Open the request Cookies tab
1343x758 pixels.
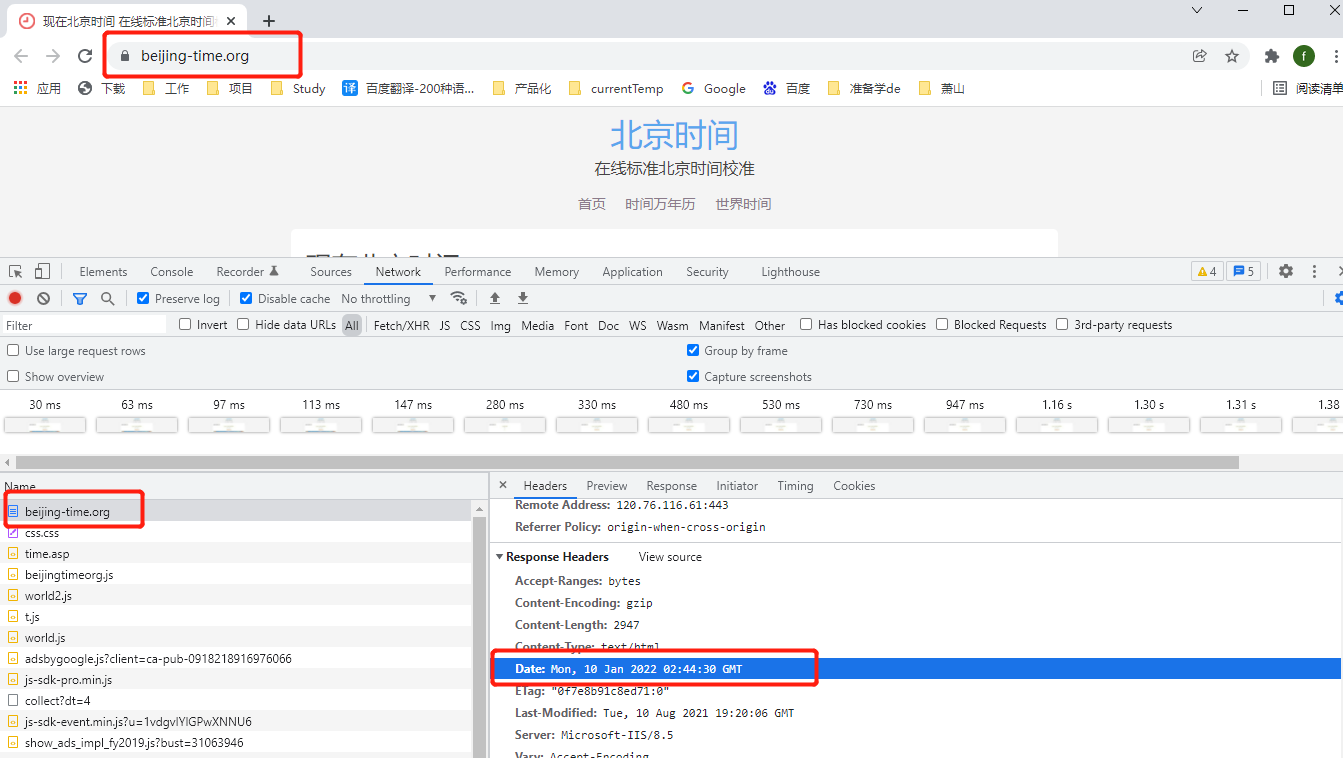854,485
